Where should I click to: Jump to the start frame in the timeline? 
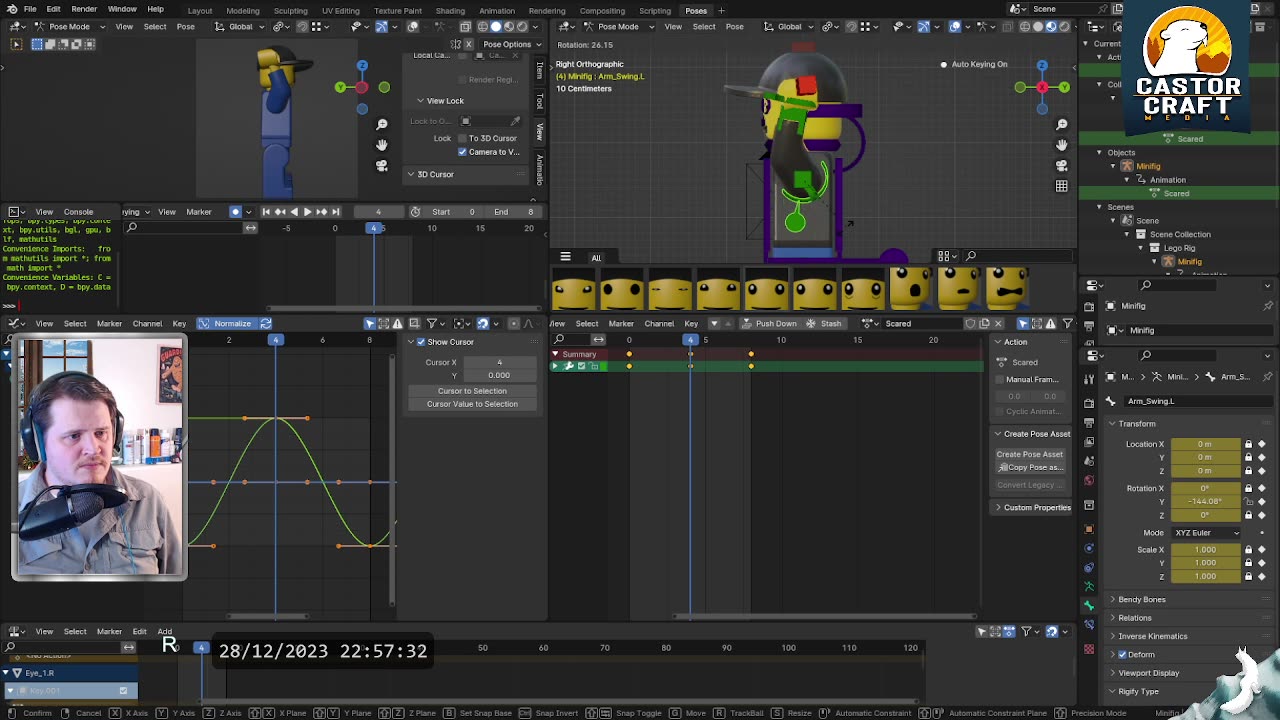pyautogui.click(x=266, y=212)
